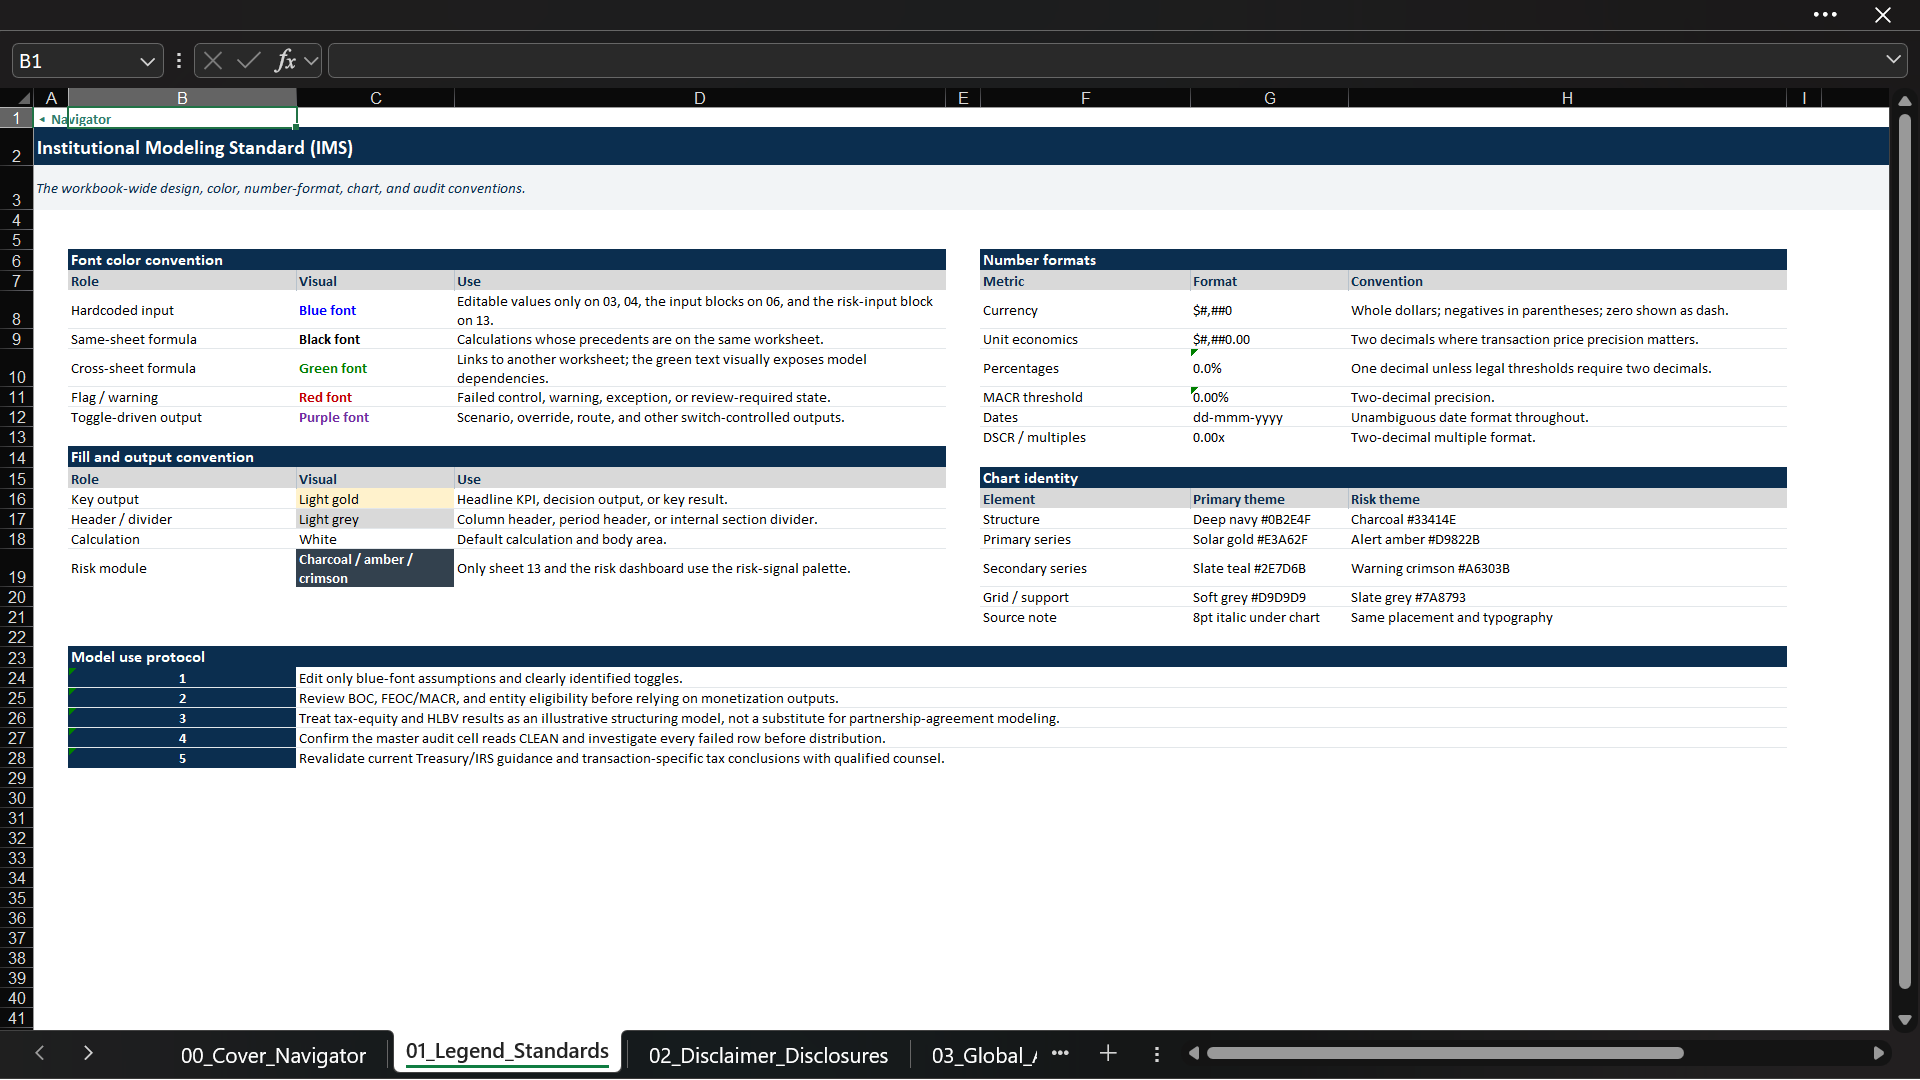Open the insert function fx button

click(x=286, y=61)
